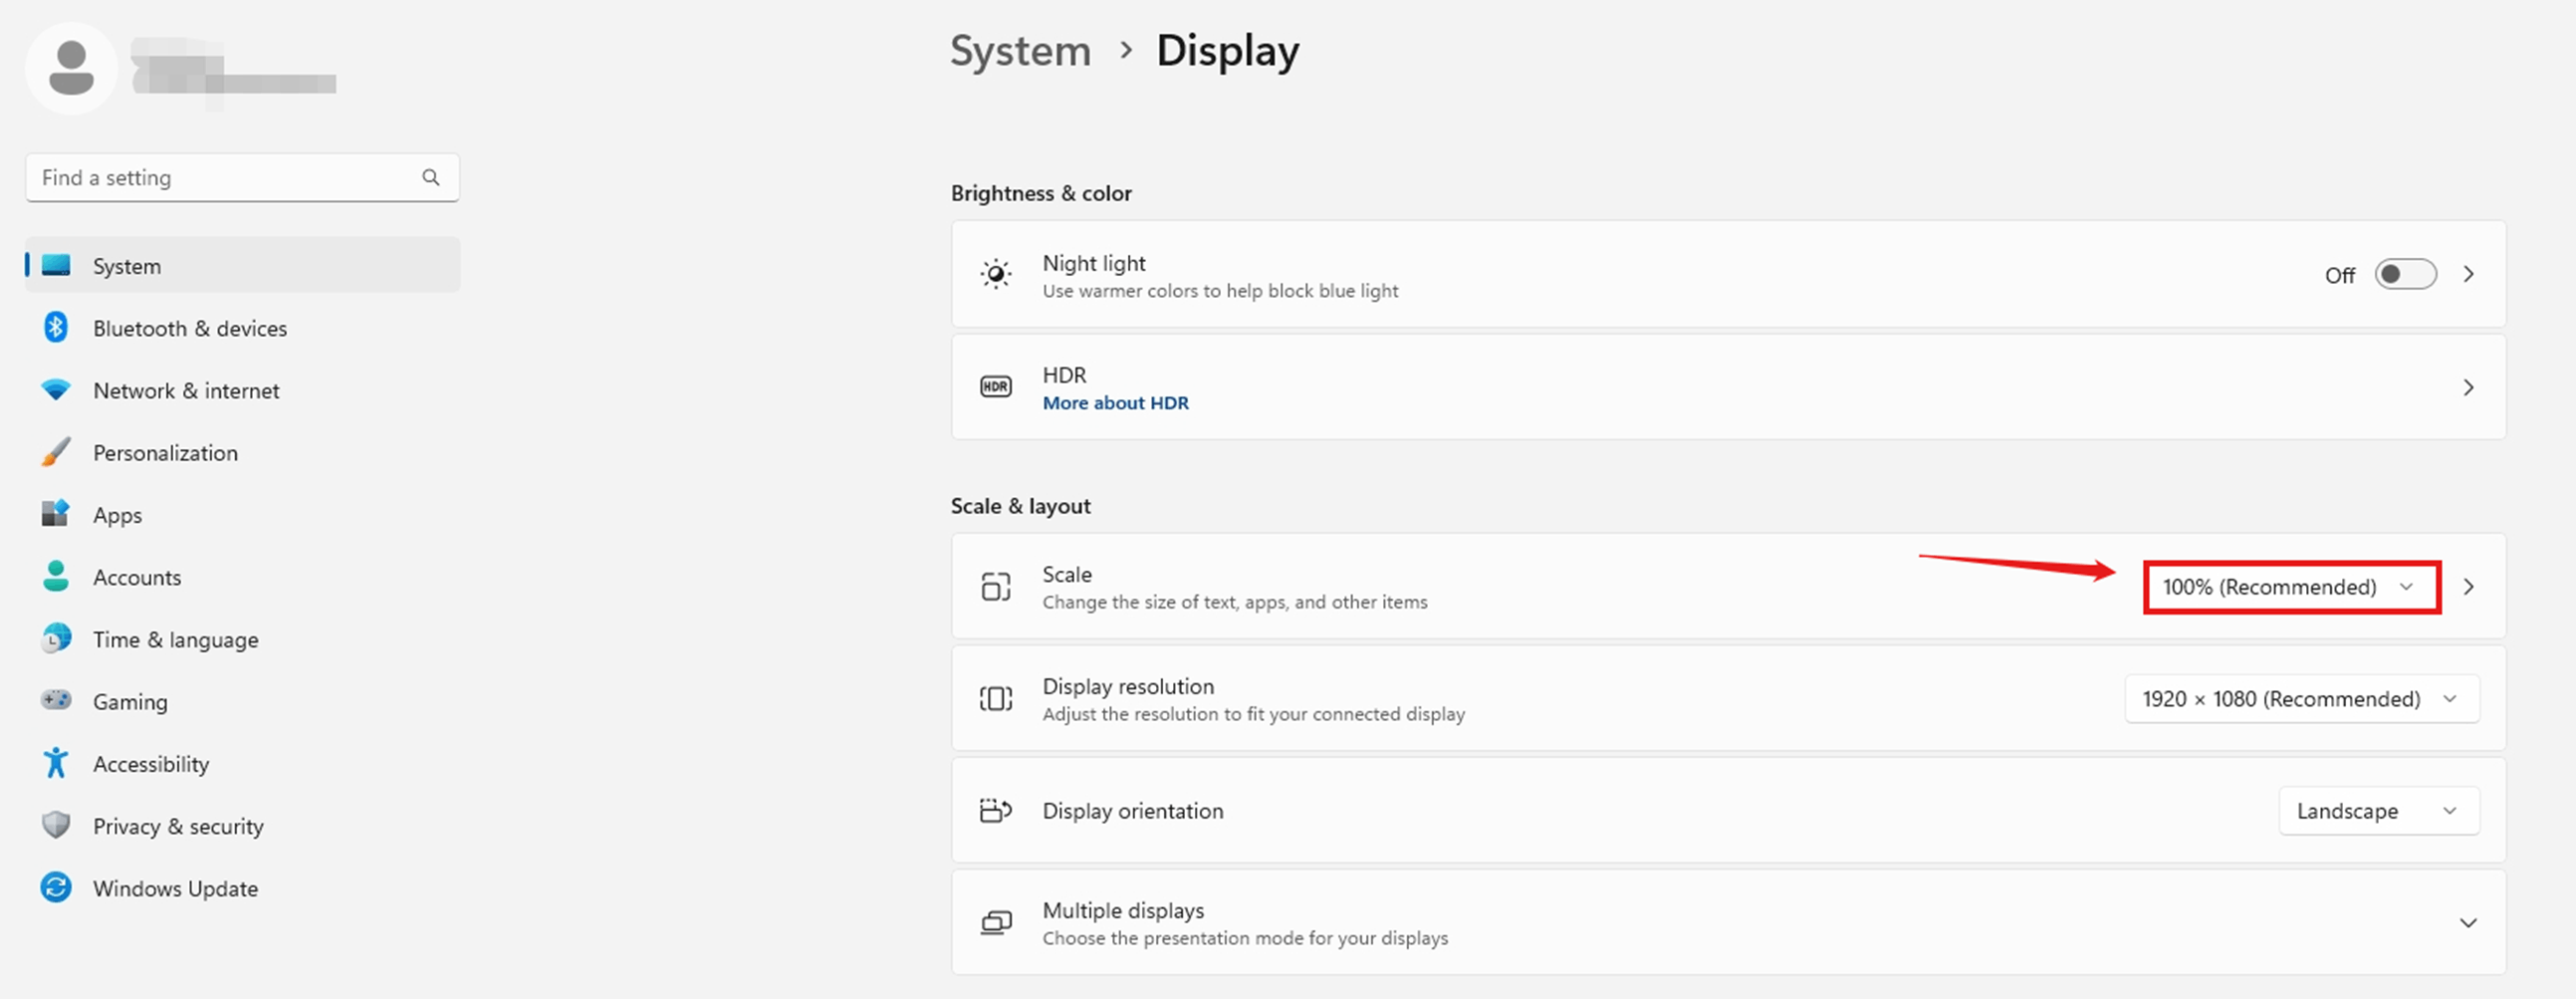Go to Accounts settings

(x=137, y=577)
